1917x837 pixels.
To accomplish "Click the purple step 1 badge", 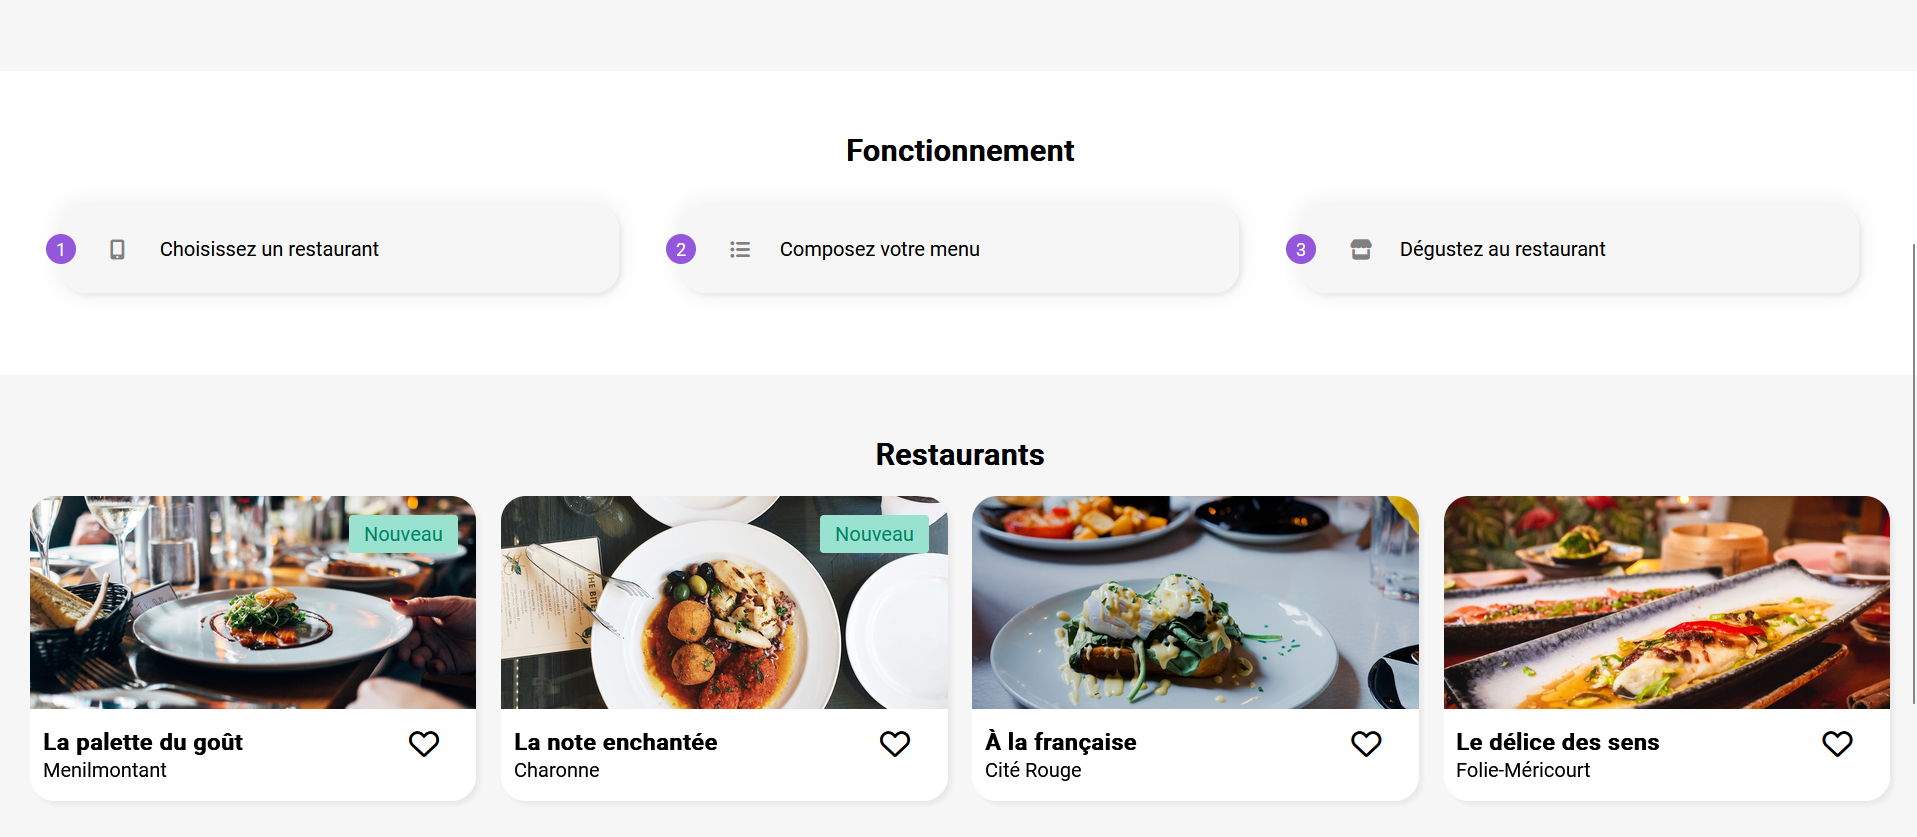I will click(61, 249).
